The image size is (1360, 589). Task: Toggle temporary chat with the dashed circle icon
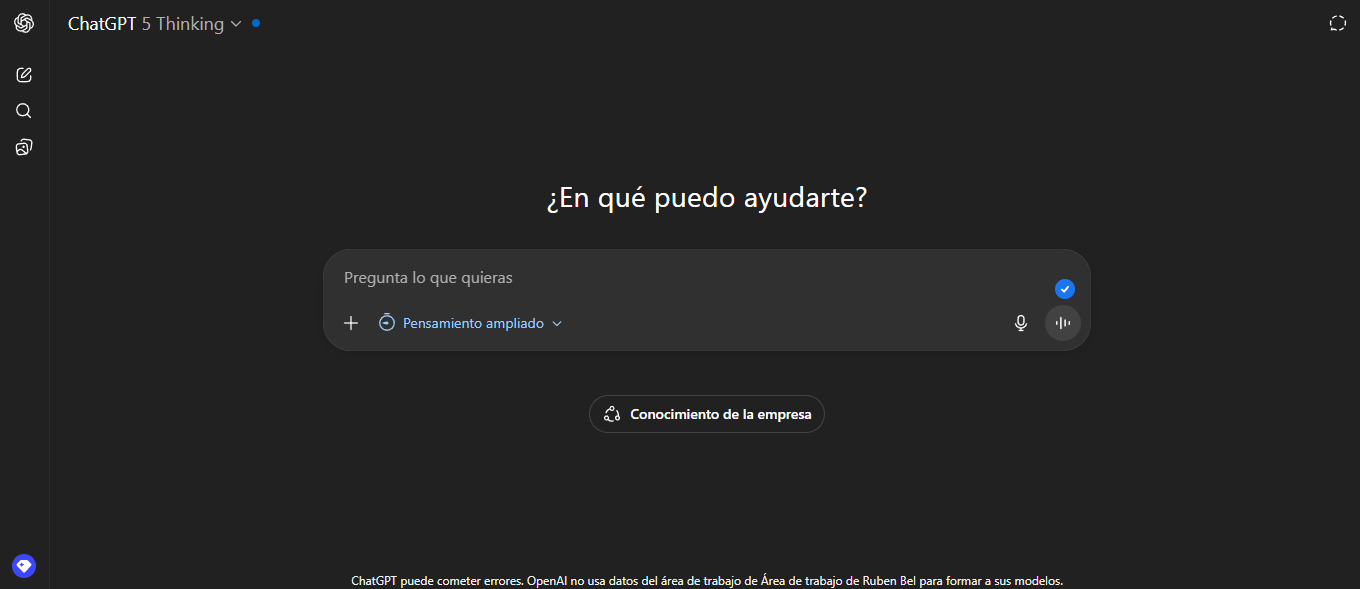[x=1337, y=24]
